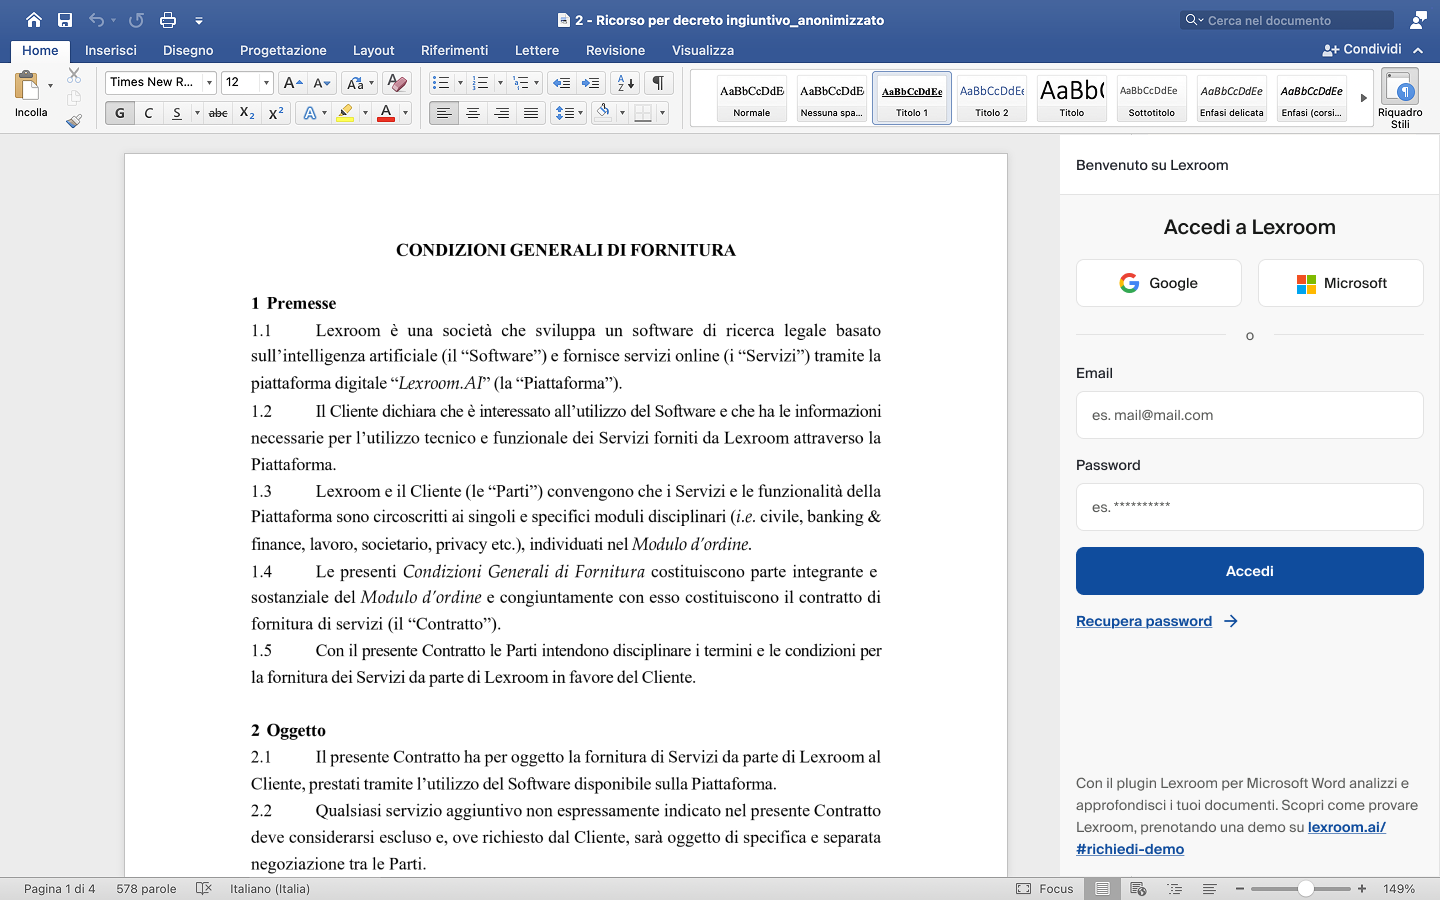
Task: Open the Progettazione tab
Action: [283, 50]
